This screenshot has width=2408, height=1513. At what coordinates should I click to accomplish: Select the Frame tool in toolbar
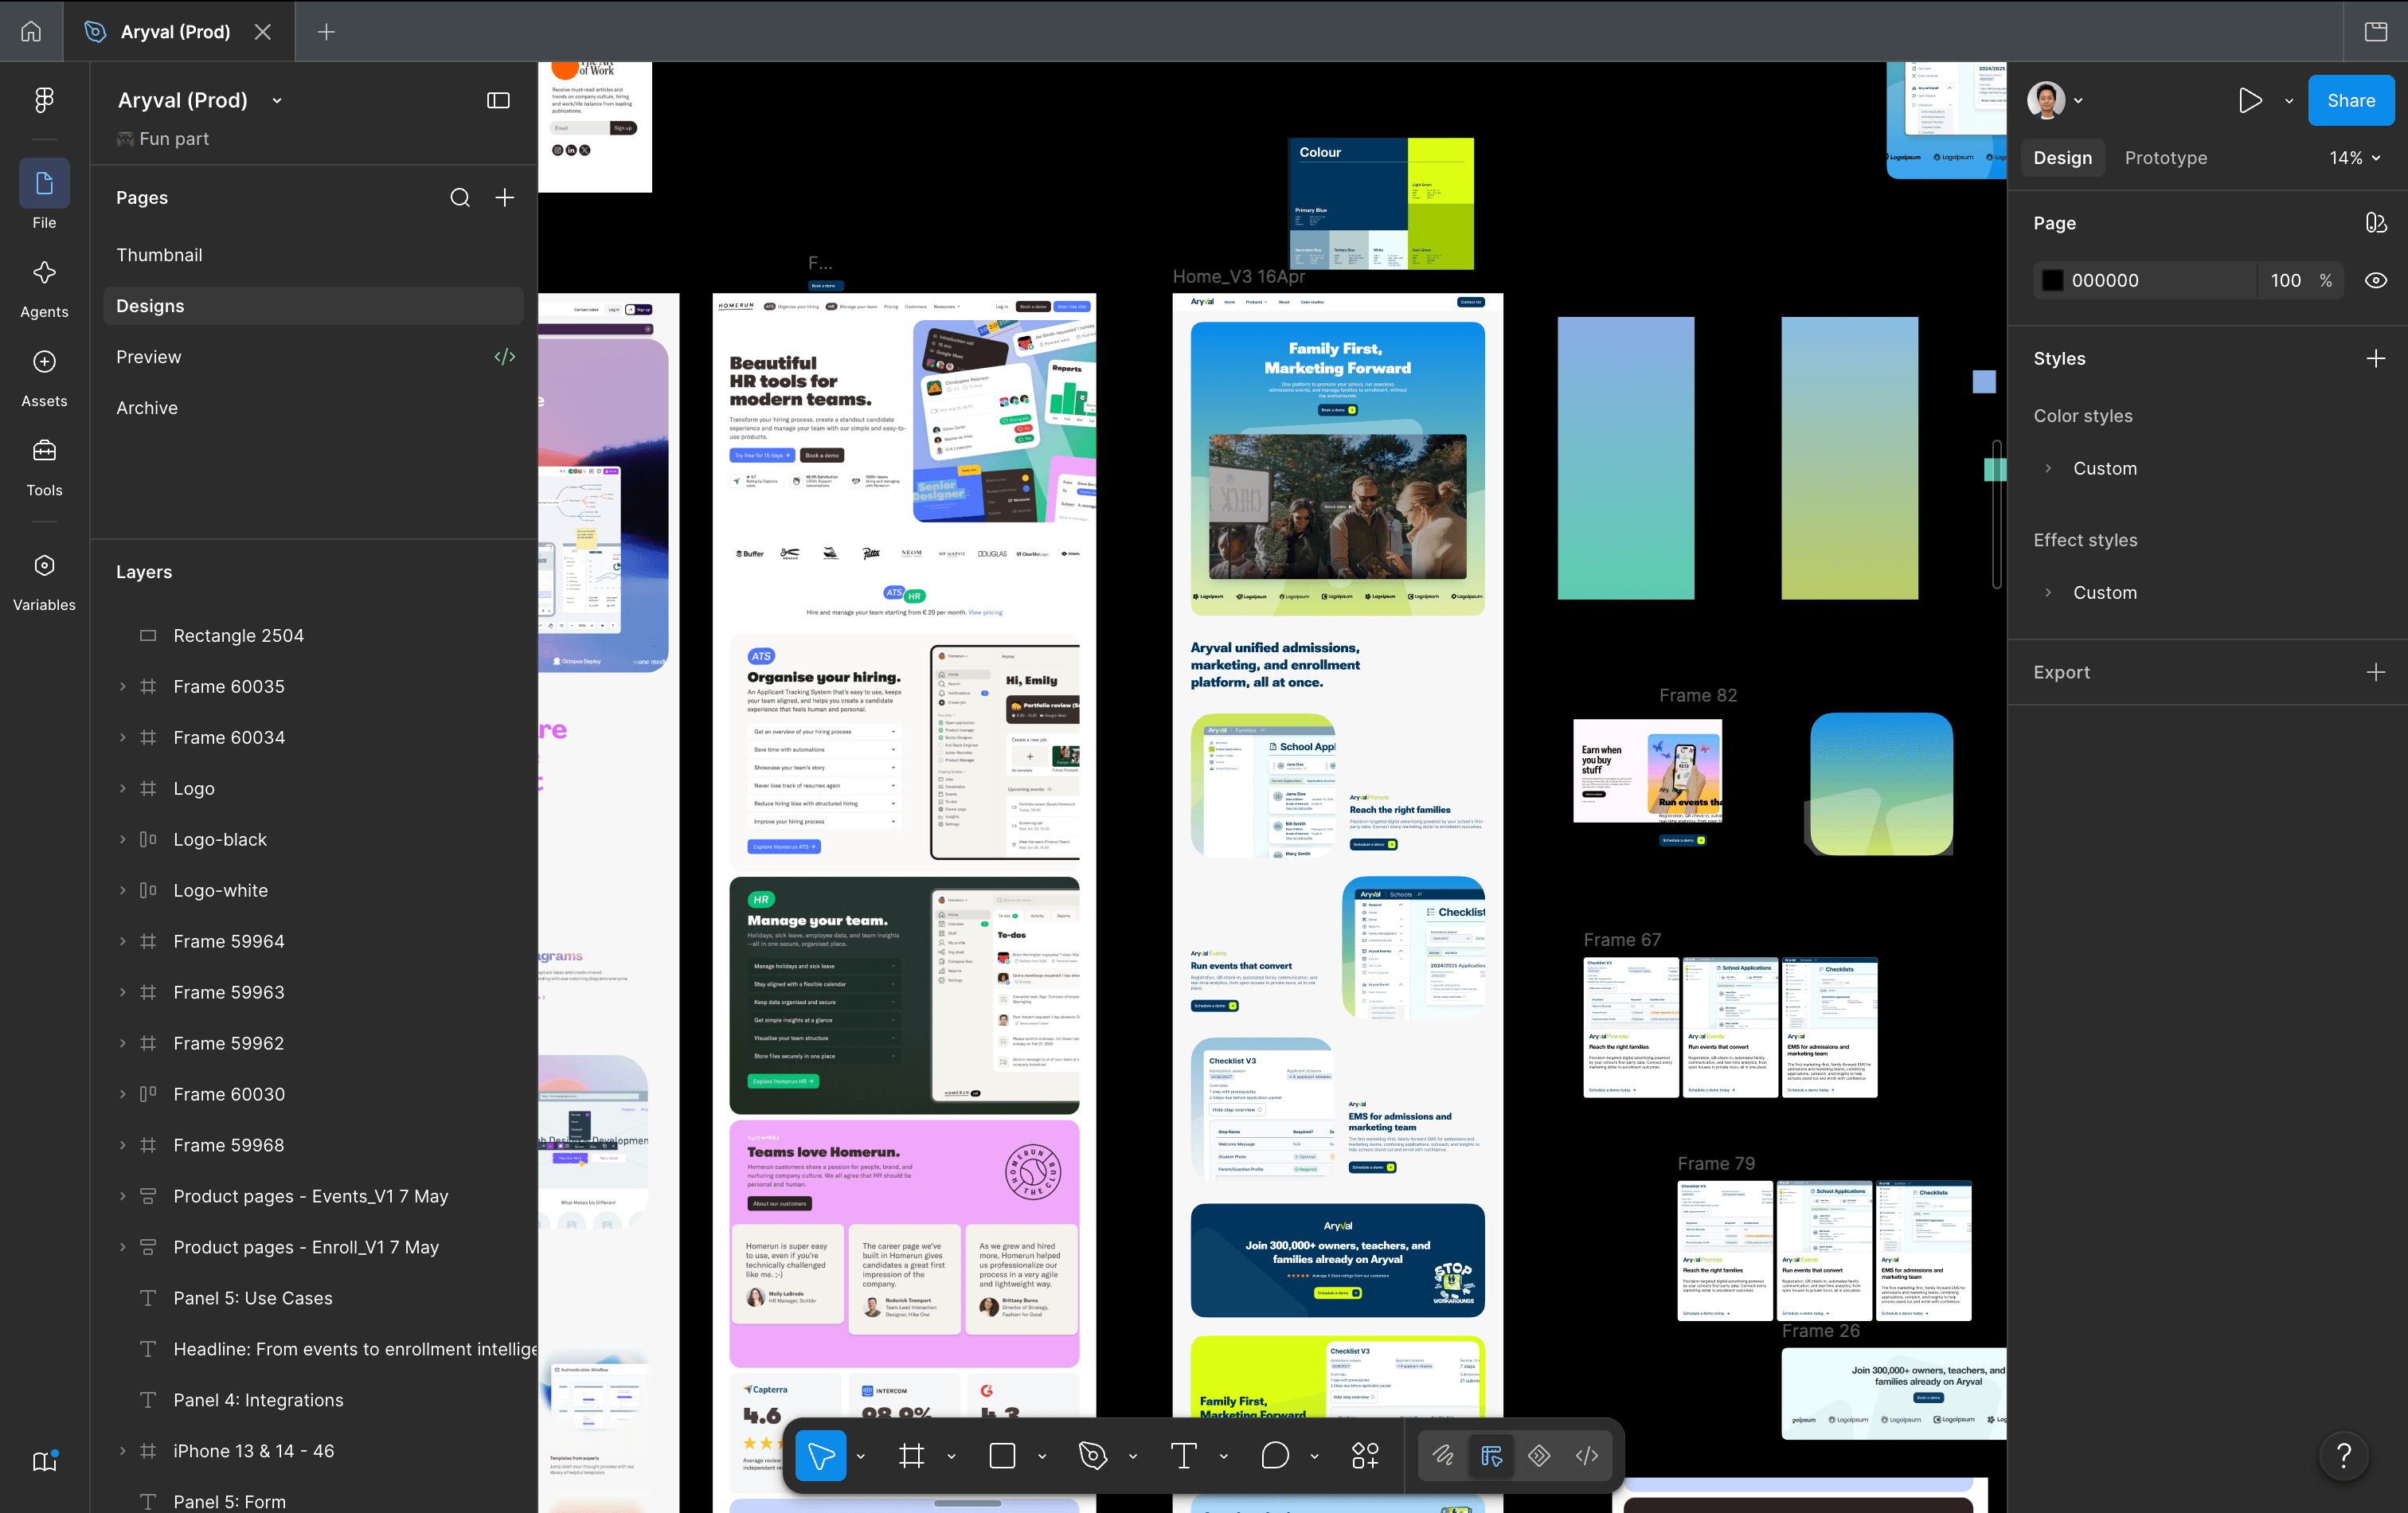(911, 1455)
